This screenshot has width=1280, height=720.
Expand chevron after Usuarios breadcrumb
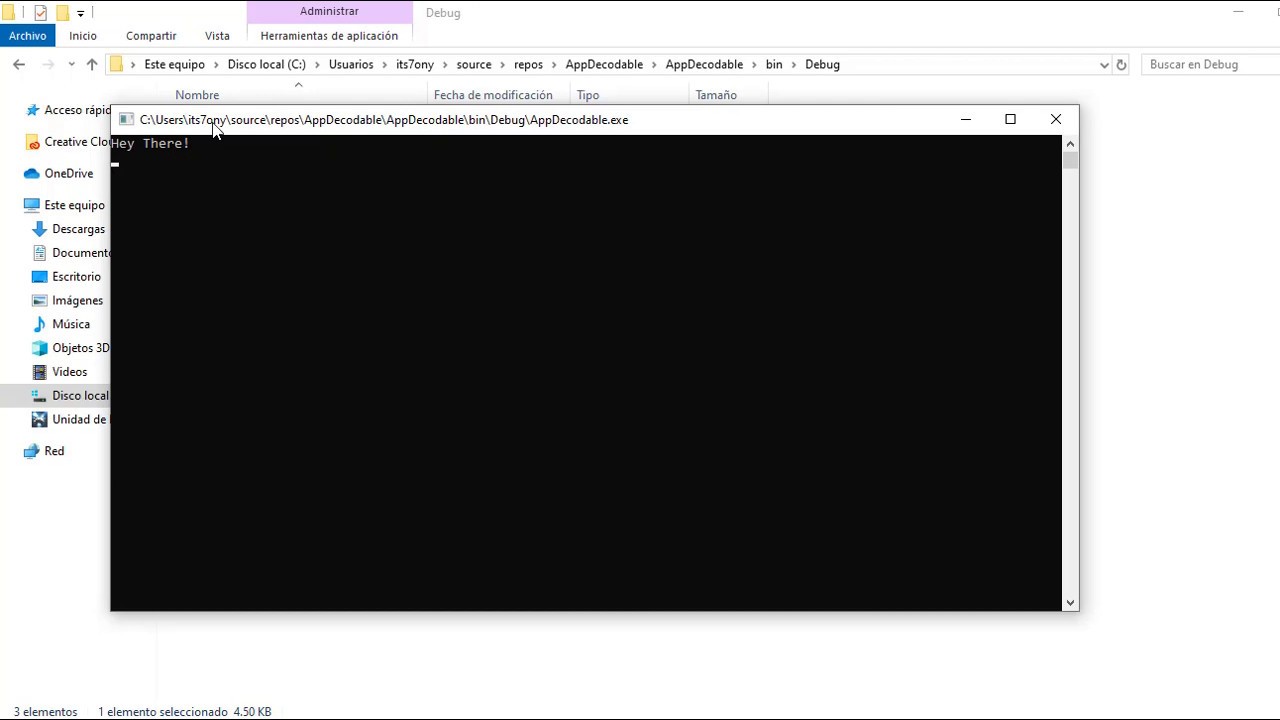pos(385,64)
